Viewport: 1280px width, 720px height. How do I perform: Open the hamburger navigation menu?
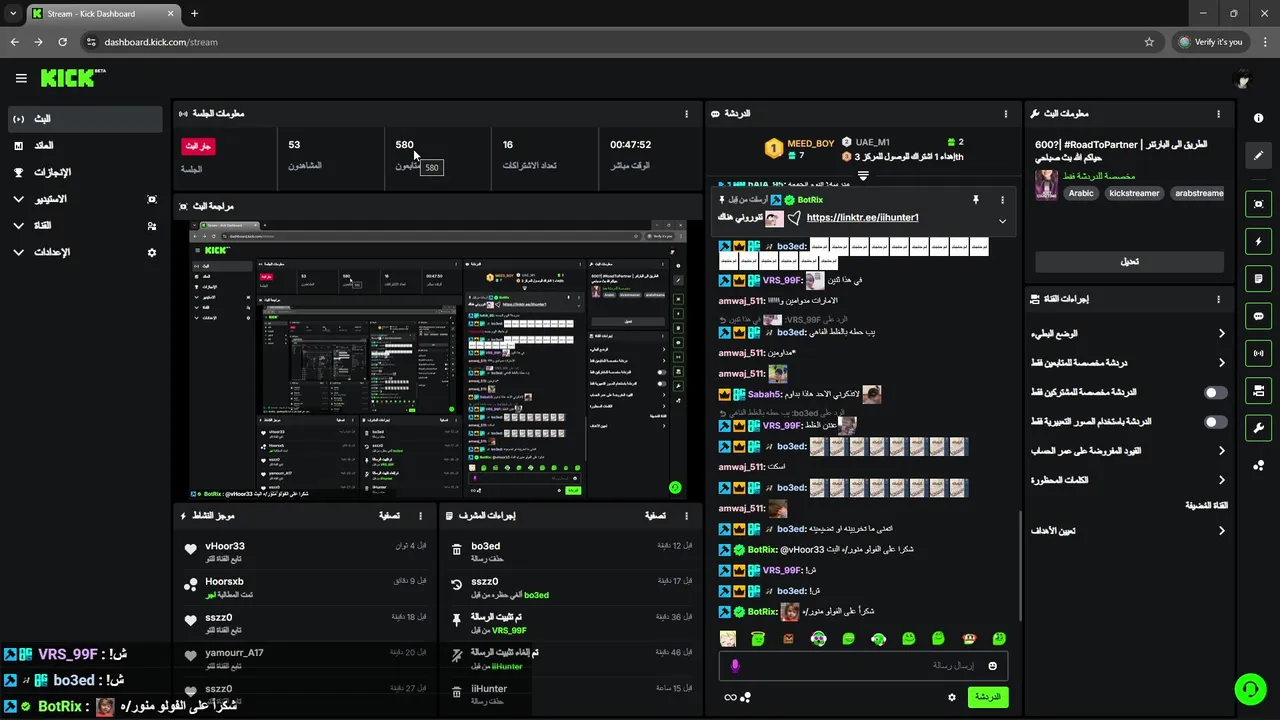pyautogui.click(x=21, y=78)
